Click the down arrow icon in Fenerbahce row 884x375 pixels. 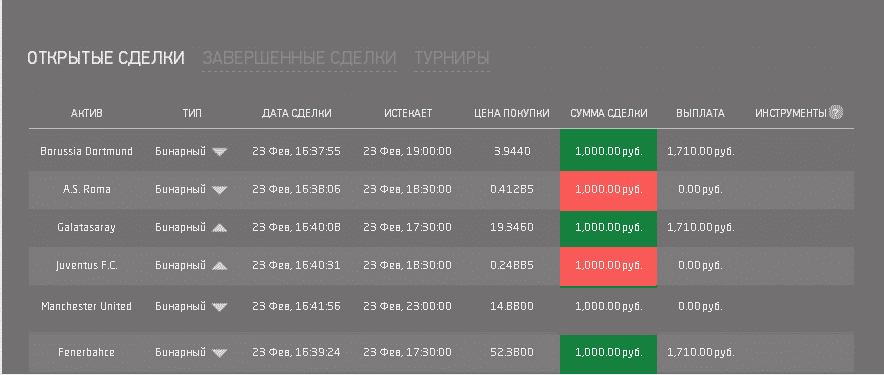click(220, 353)
